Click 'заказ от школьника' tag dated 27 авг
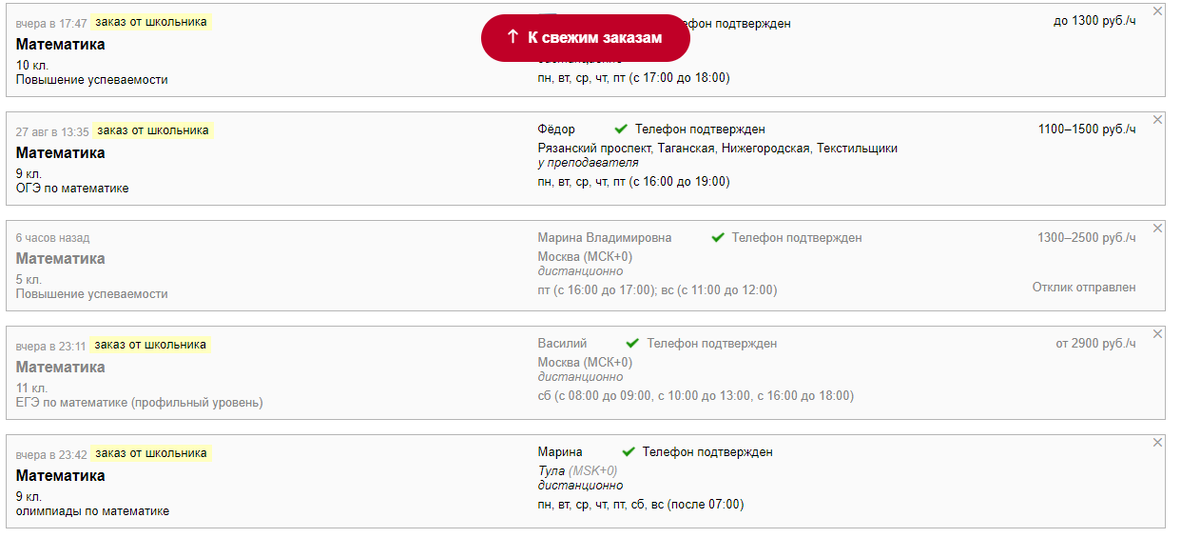 point(153,130)
